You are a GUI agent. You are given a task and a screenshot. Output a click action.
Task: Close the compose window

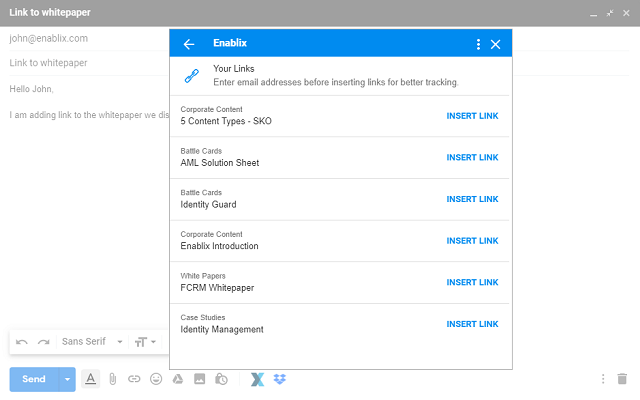(626, 13)
